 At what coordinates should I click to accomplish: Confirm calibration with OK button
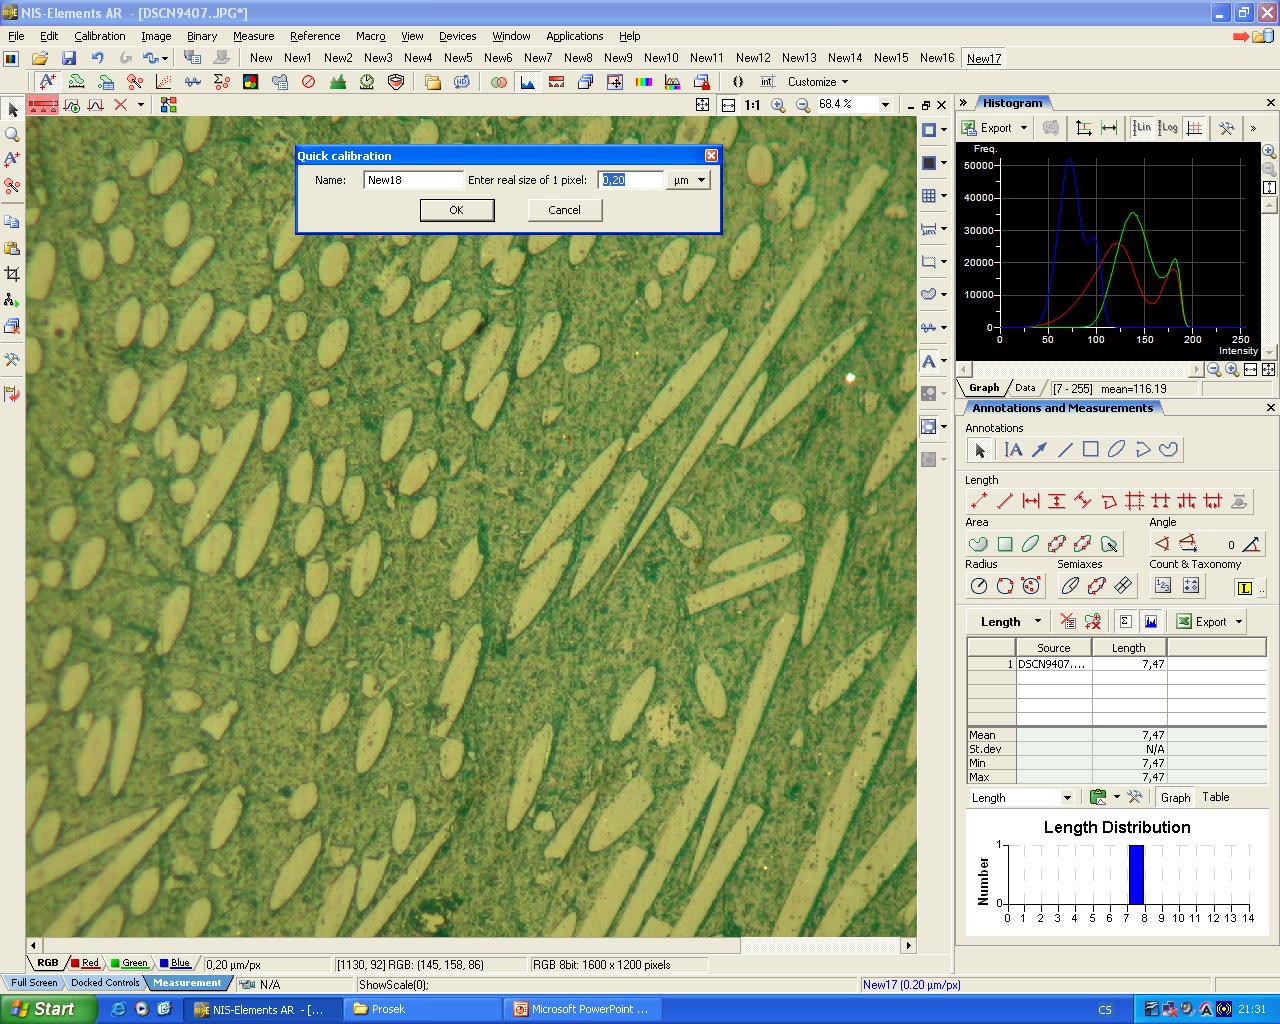(456, 210)
